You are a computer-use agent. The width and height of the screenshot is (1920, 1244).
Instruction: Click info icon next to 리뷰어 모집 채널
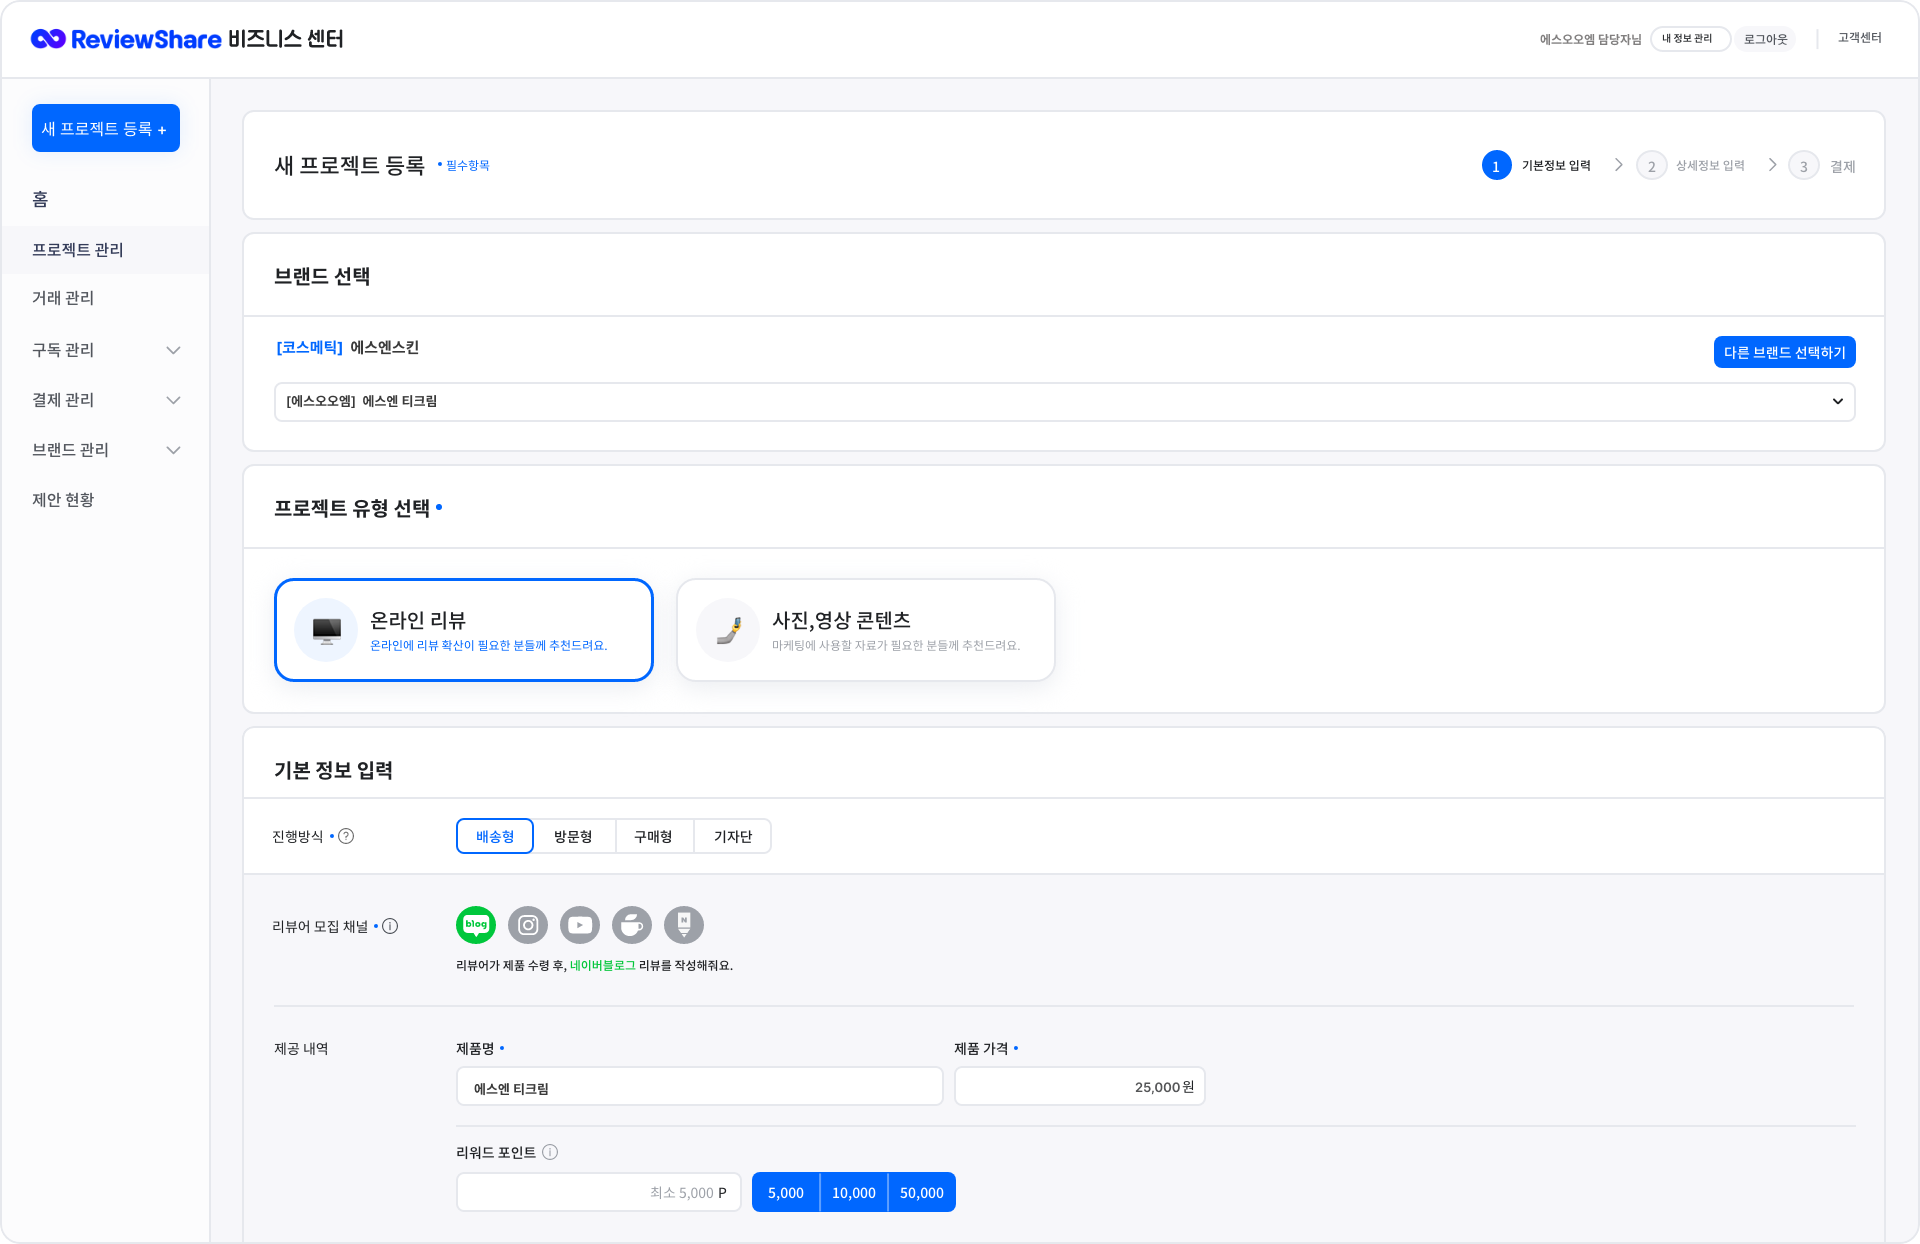(390, 926)
